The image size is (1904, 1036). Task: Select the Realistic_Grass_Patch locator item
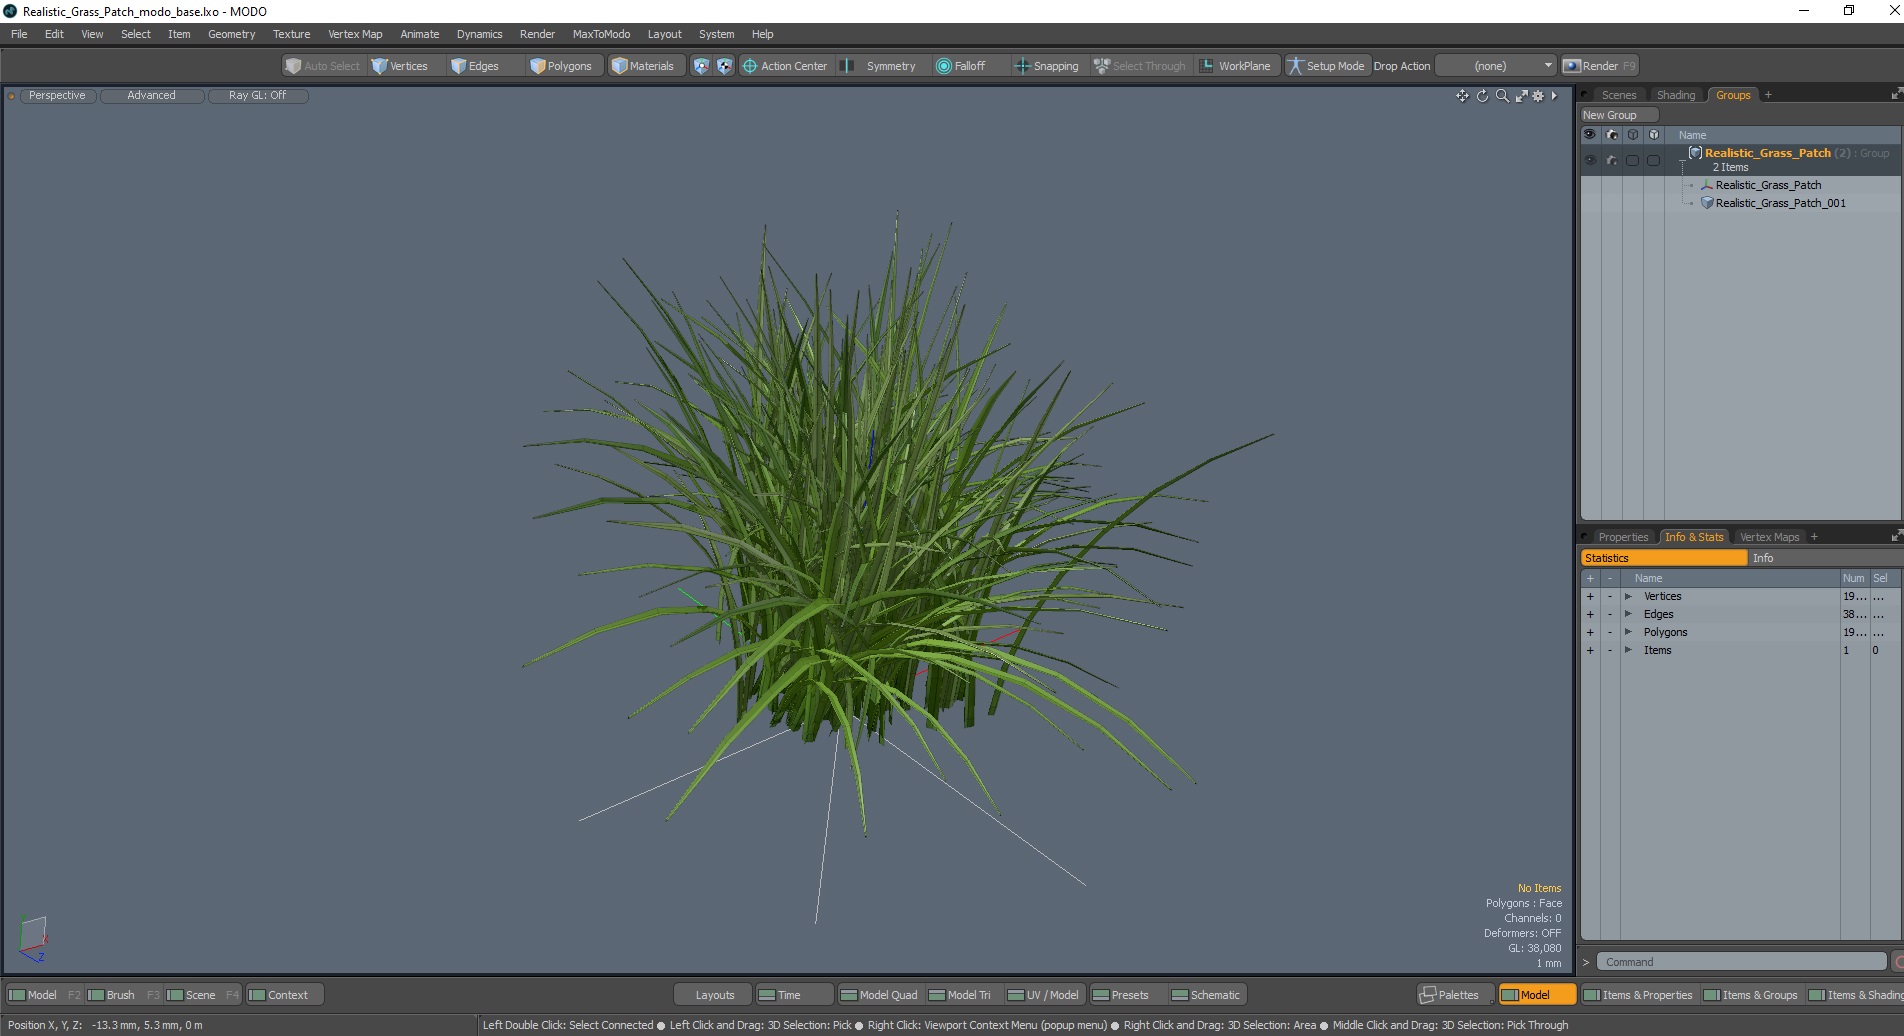click(1768, 185)
